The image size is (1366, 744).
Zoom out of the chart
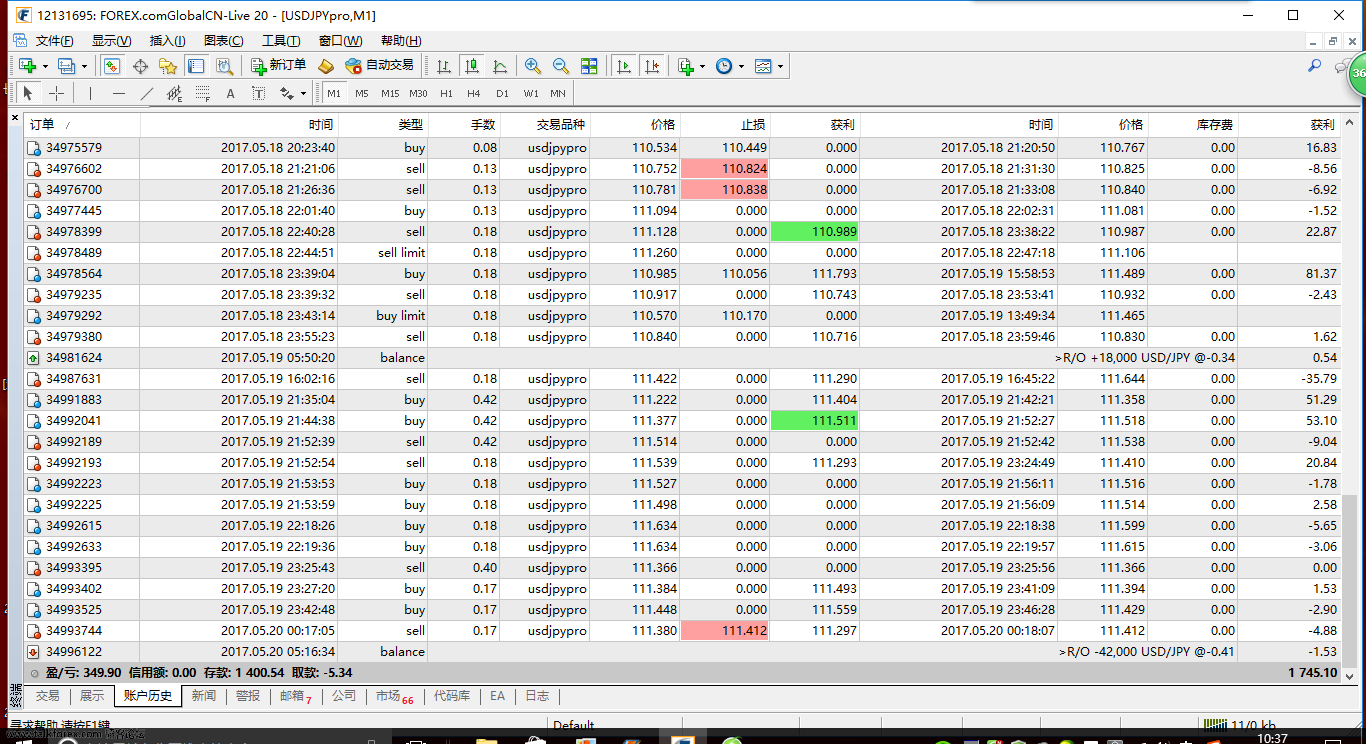pos(561,66)
